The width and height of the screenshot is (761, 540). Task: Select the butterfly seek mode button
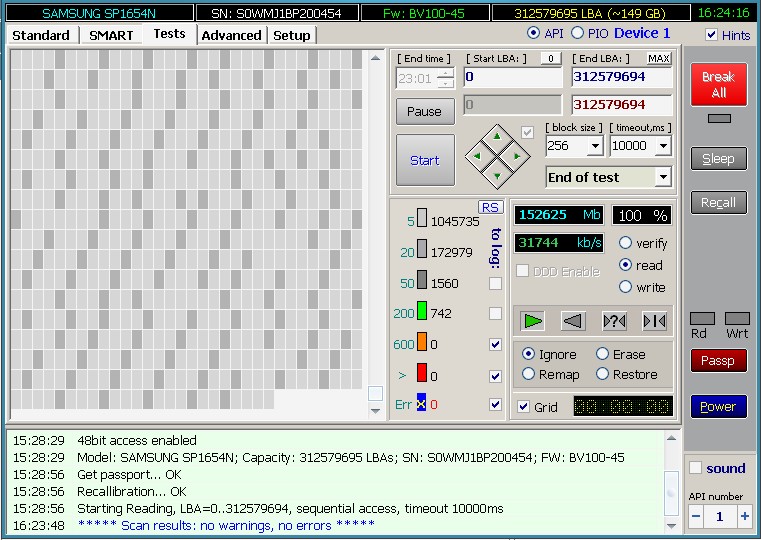[654, 321]
